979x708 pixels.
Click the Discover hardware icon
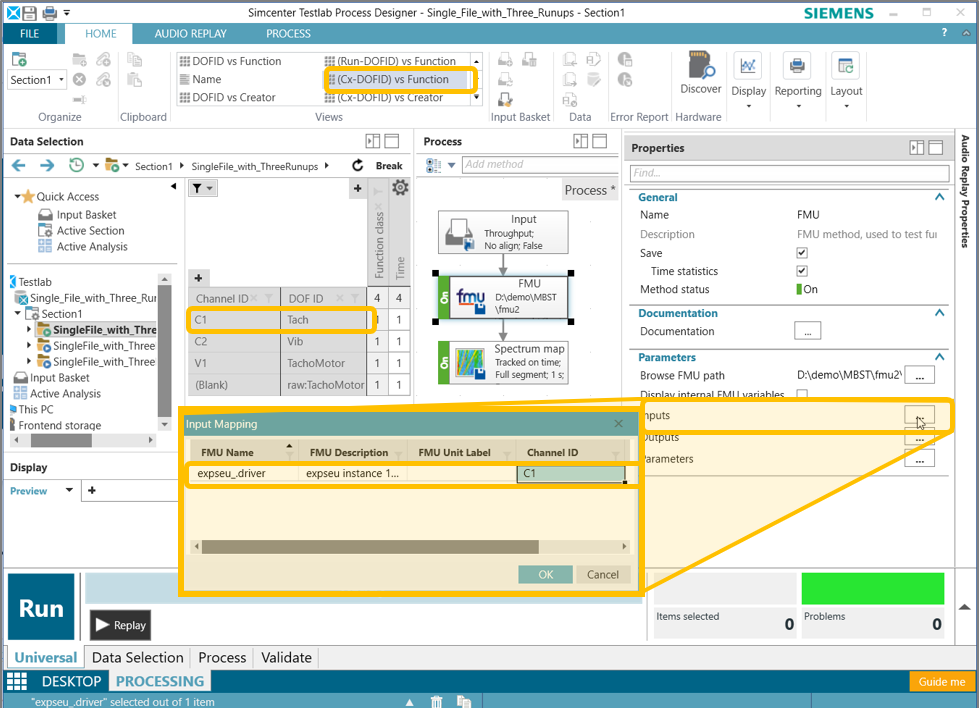click(700, 70)
